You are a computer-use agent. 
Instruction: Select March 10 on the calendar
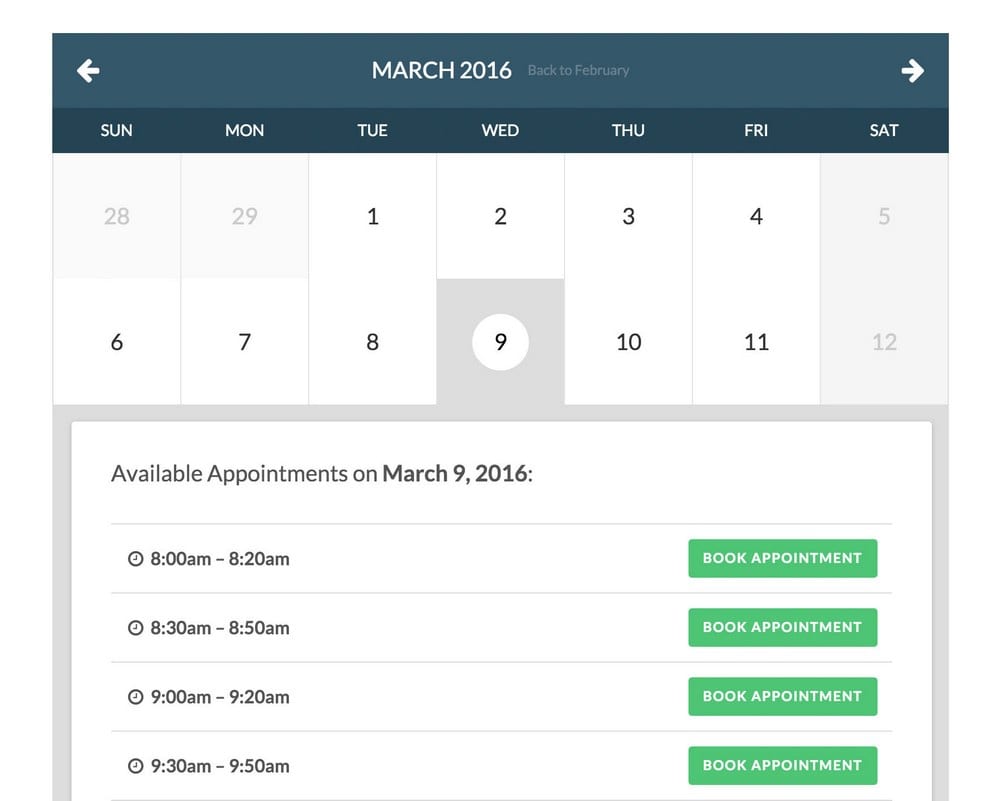628,342
